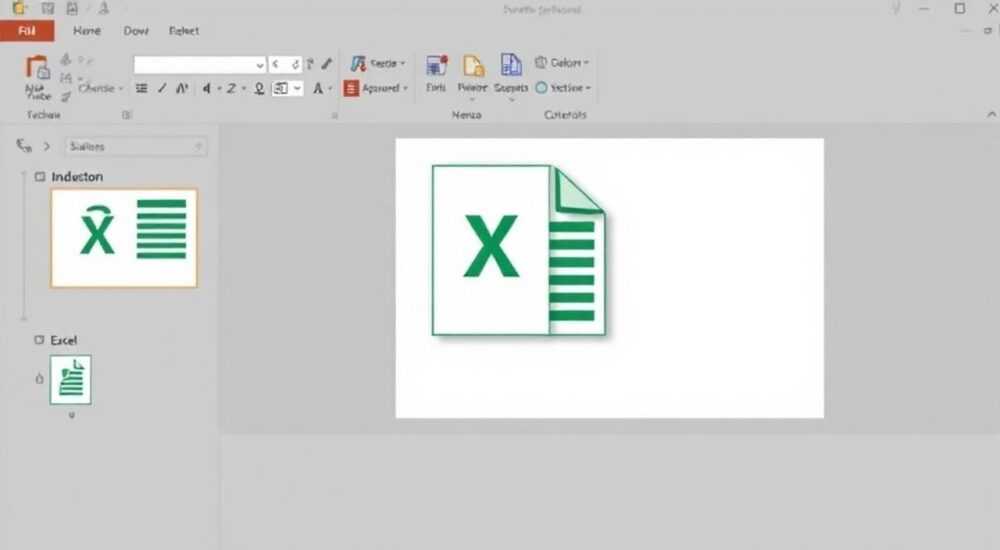Viewport: 1000px width, 550px height.
Task: Open the dropdown arrow beside the Z icon
Action: click(244, 89)
